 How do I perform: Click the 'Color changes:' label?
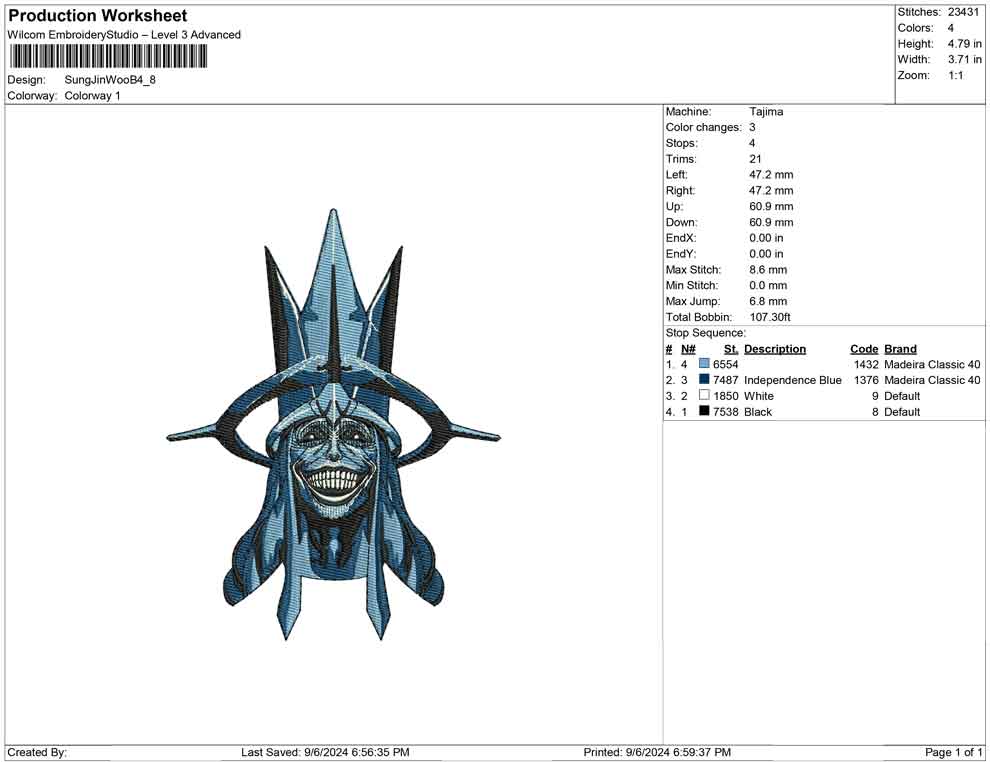[703, 127]
